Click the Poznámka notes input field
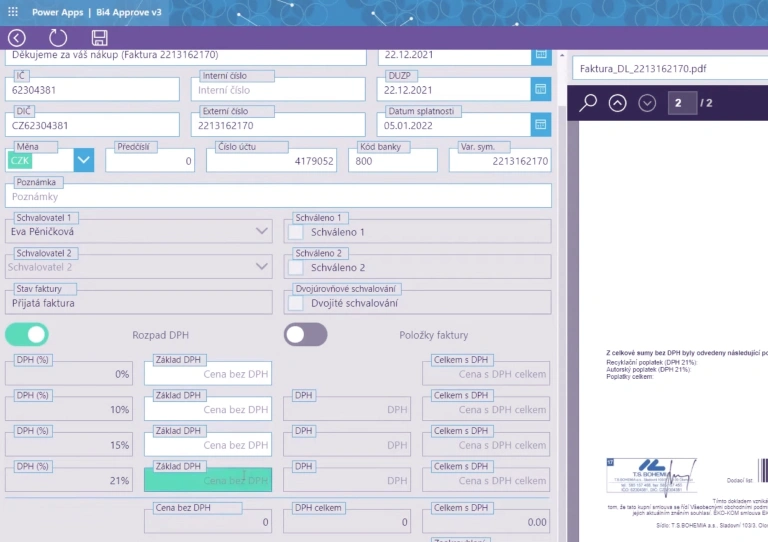768x542 pixels. pyautogui.click(x=278, y=197)
